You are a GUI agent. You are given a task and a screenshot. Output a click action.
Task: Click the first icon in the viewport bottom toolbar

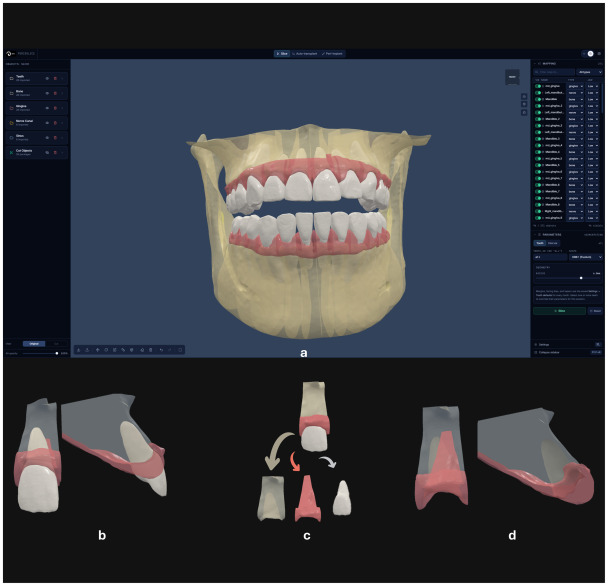(x=78, y=350)
